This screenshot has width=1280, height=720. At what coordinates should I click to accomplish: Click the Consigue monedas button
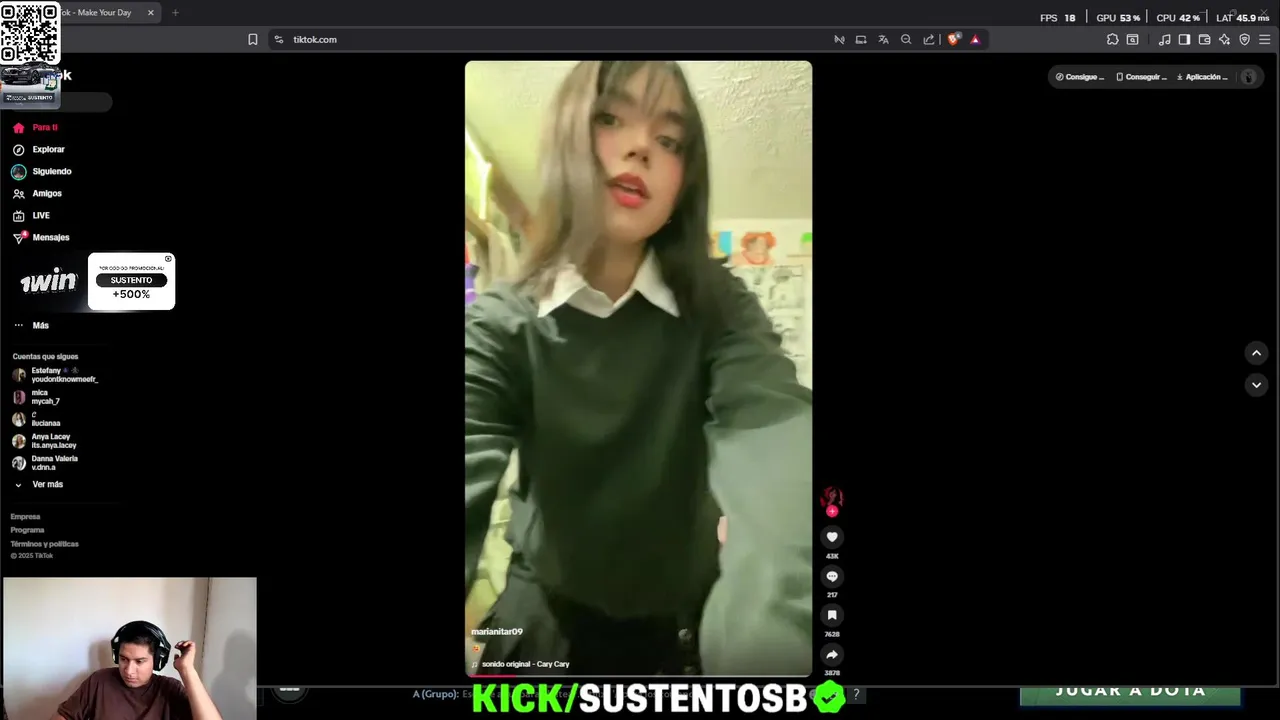click(1080, 77)
